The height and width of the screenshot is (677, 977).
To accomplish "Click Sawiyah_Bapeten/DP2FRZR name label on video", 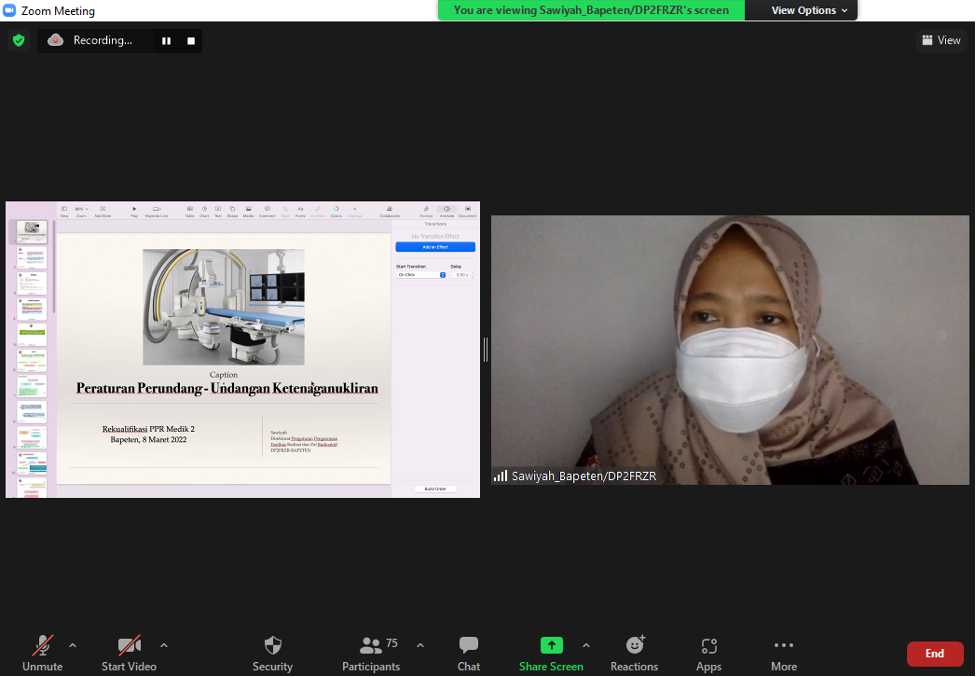I will click(584, 476).
